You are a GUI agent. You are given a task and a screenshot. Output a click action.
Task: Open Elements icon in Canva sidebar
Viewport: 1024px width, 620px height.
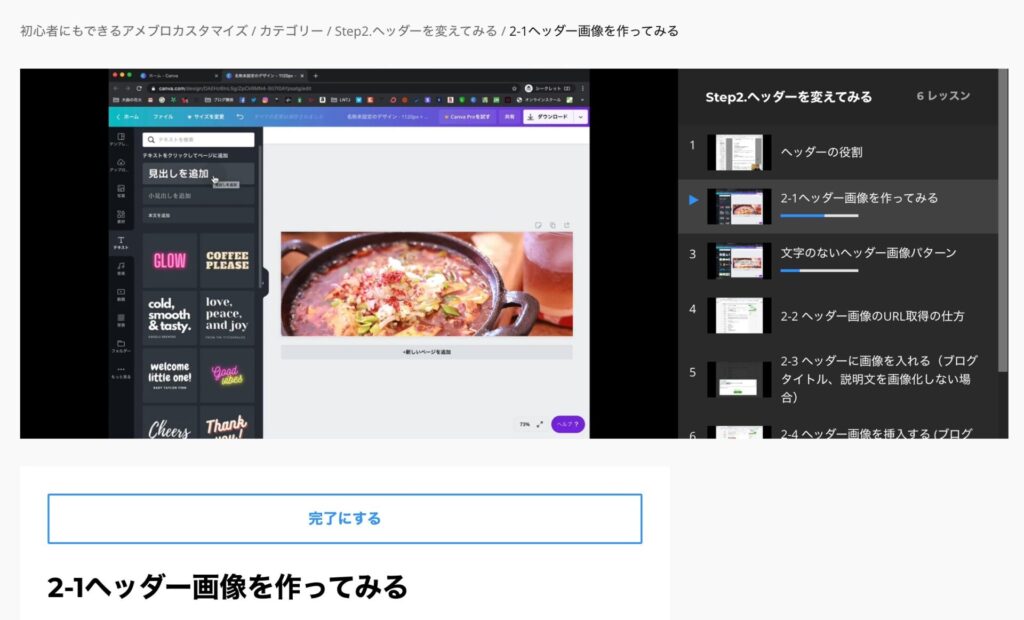coord(121,216)
